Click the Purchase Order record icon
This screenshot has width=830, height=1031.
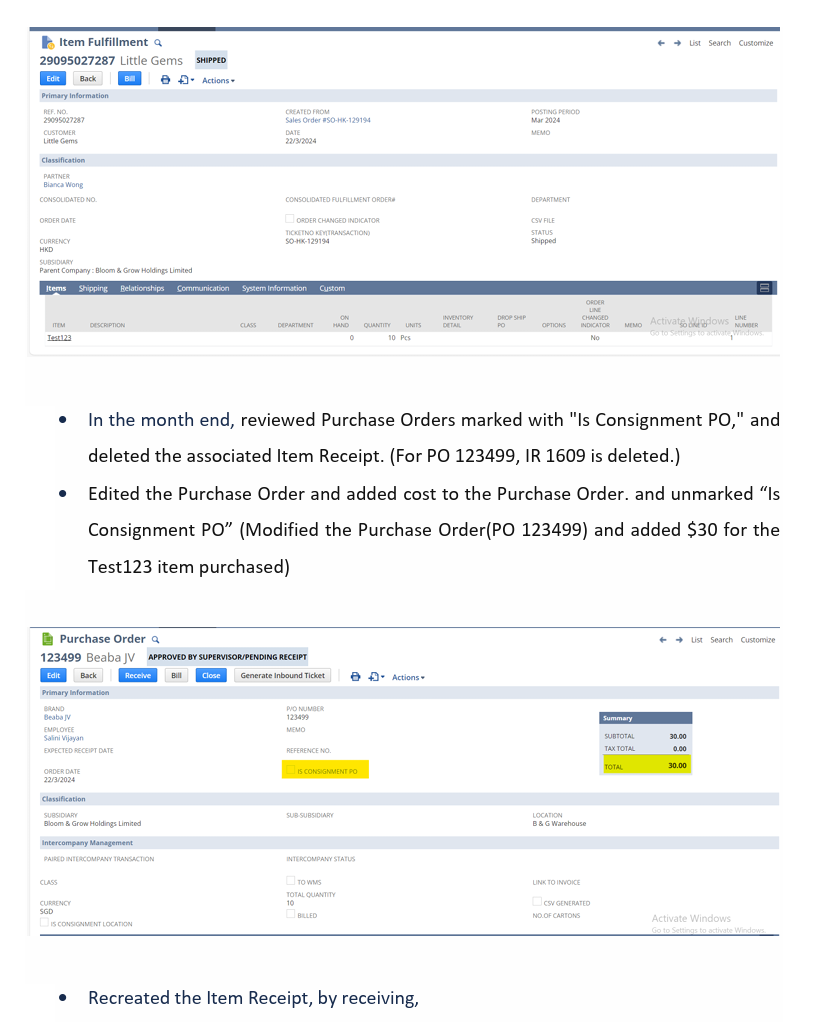click(x=47, y=639)
